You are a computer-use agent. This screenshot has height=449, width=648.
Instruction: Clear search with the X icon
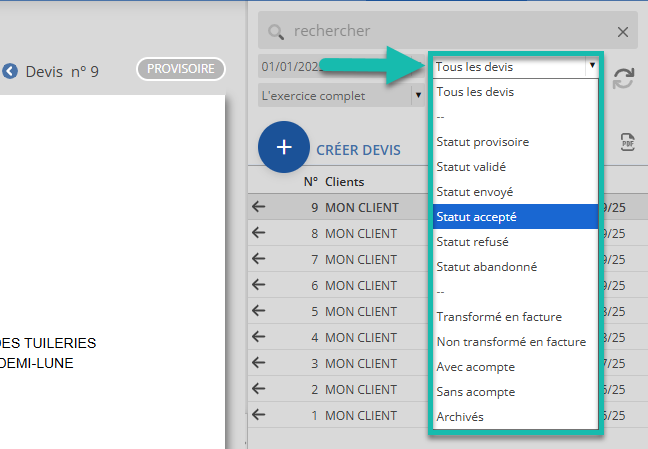(623, 32)
